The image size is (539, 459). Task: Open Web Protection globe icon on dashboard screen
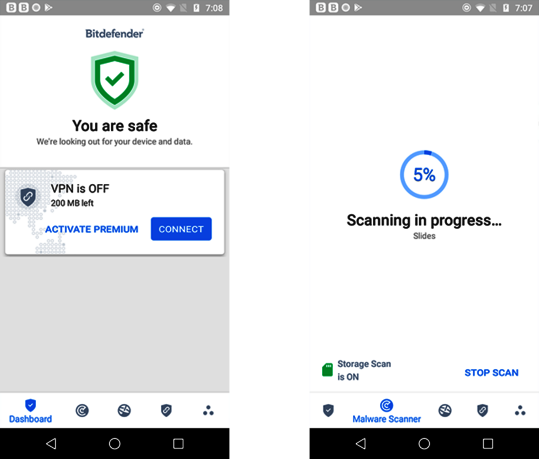pyautogui.click(x=124, y=410)
